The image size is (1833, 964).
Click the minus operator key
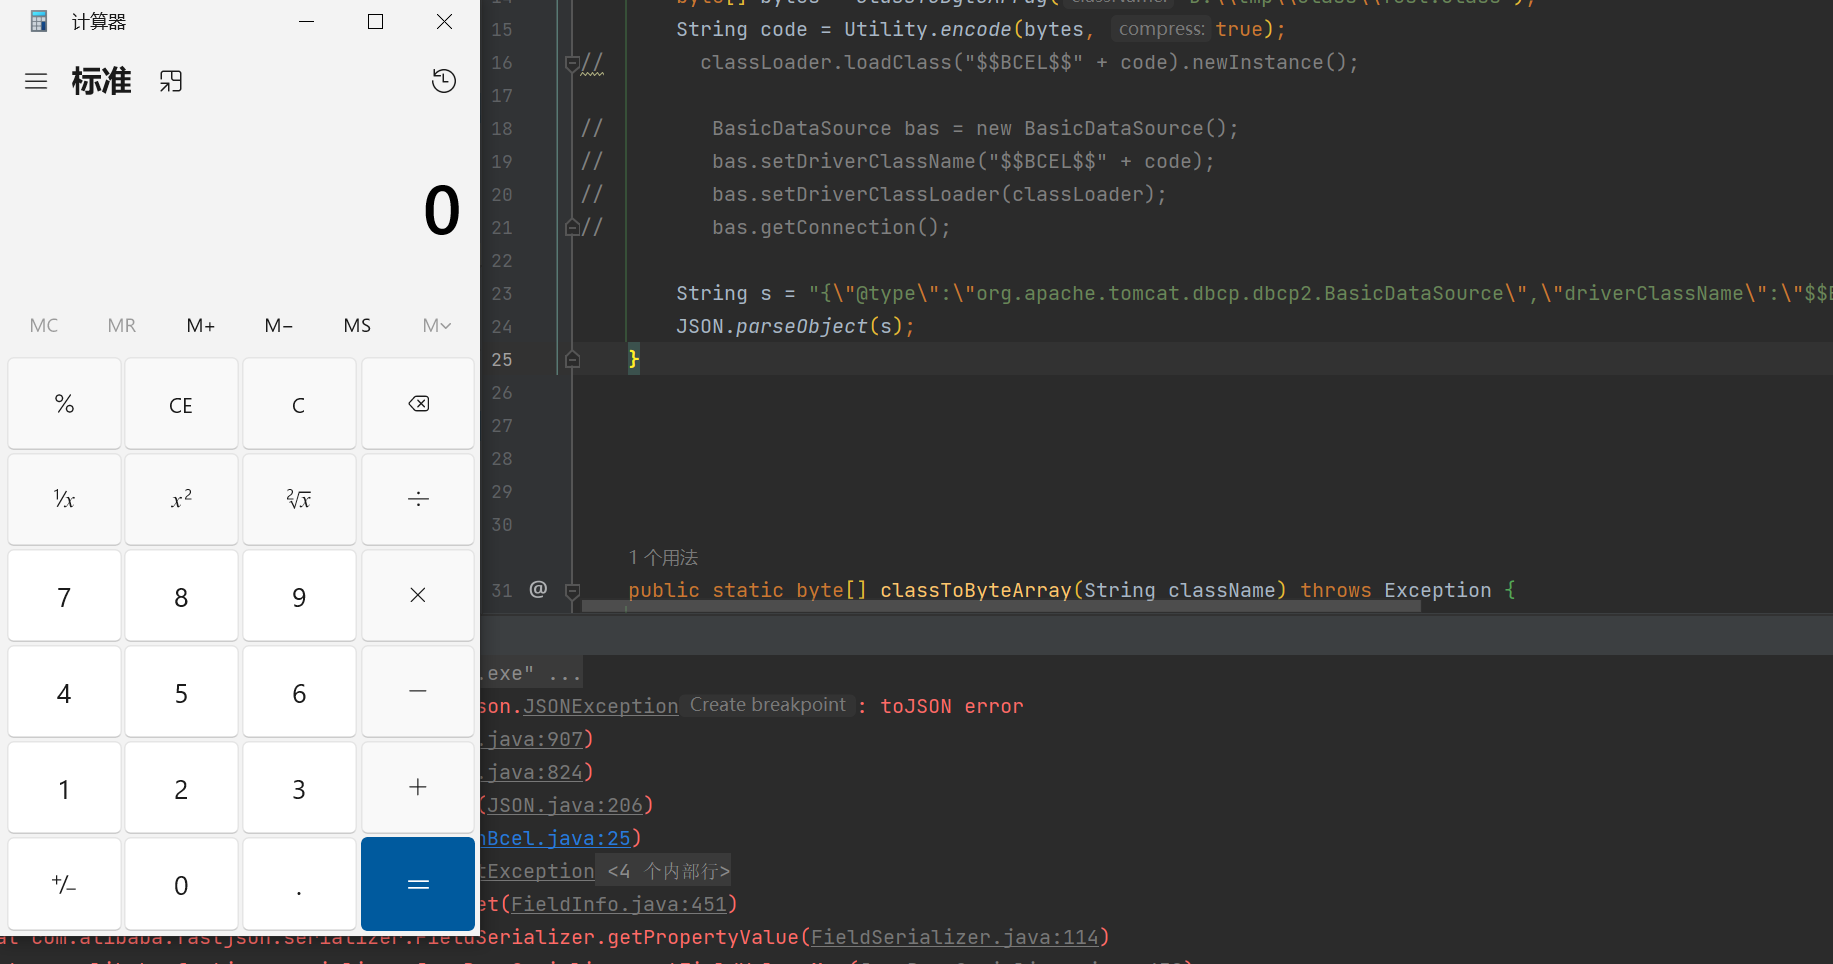[x=418, y=692]
